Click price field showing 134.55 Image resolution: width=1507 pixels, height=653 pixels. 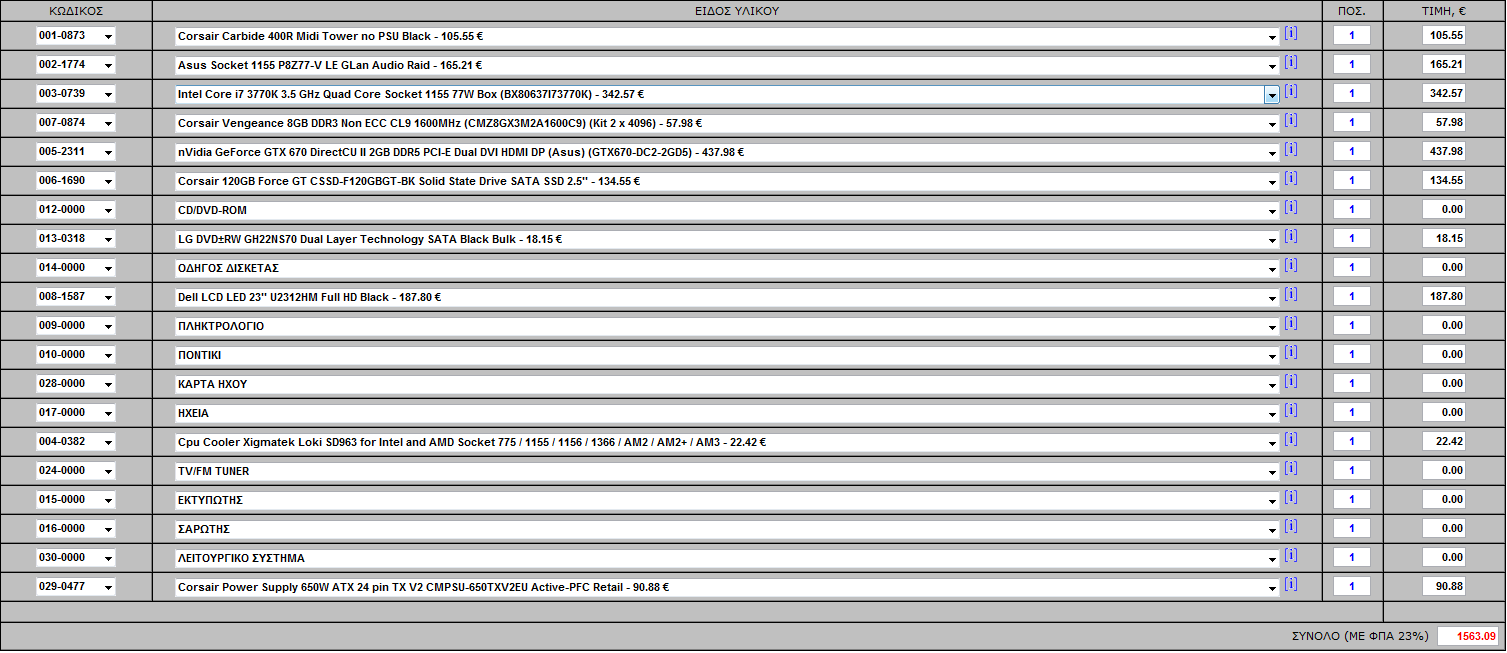[x=1444, y=181]
